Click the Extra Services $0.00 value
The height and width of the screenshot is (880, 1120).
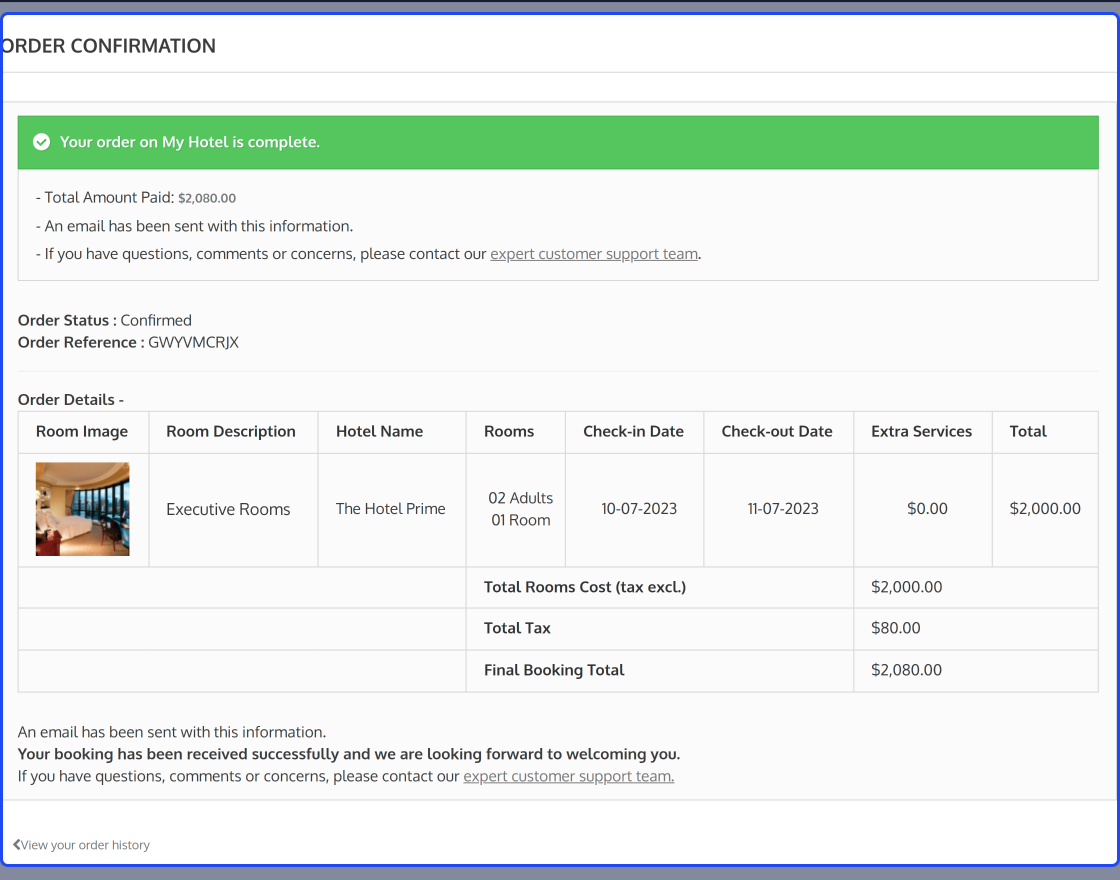(x=927, y=509)
